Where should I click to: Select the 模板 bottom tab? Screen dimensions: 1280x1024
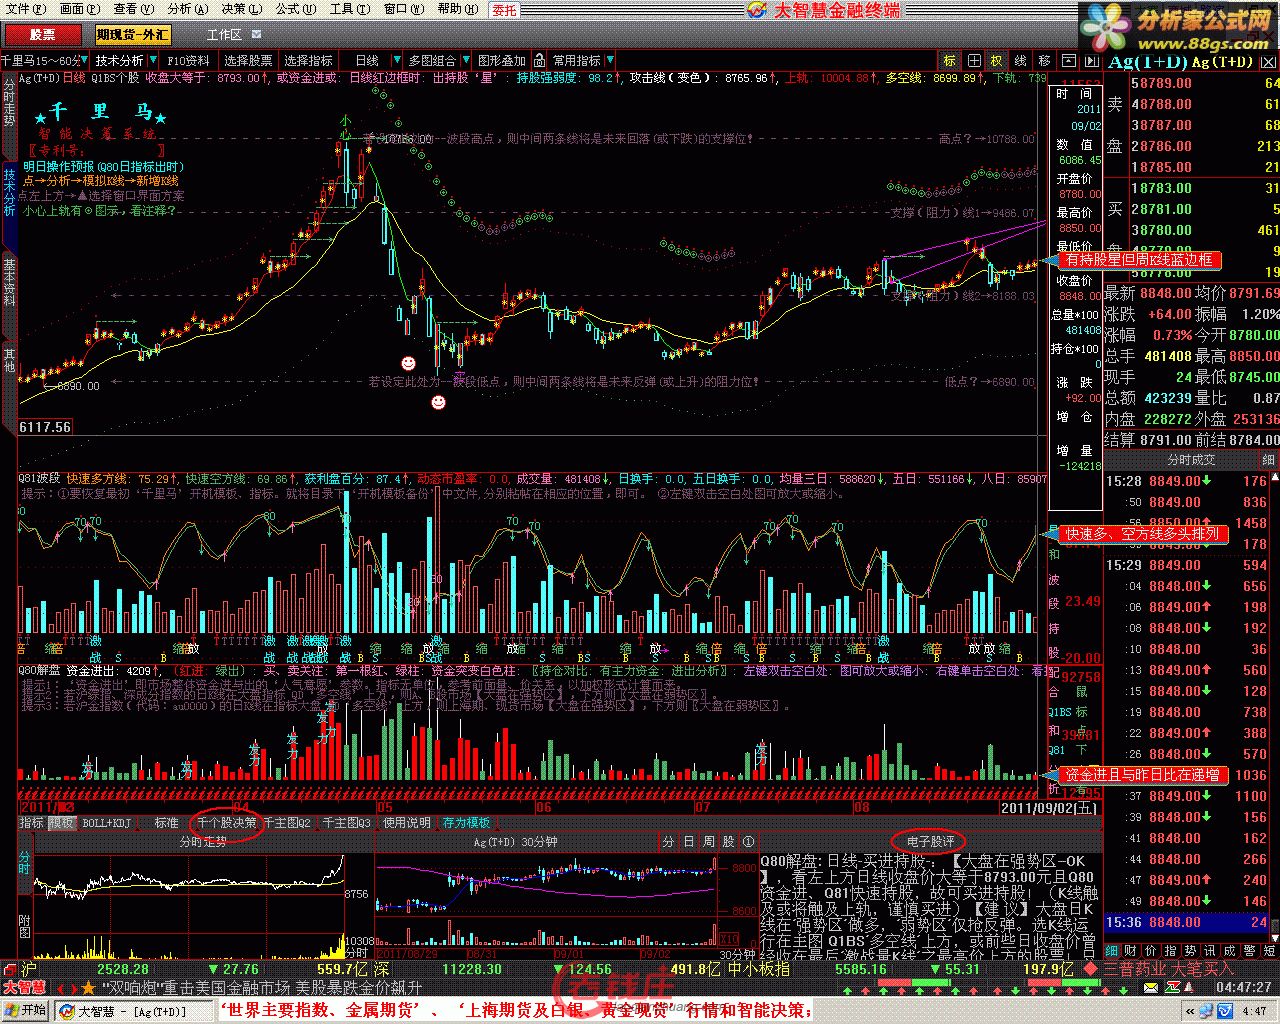61,823
